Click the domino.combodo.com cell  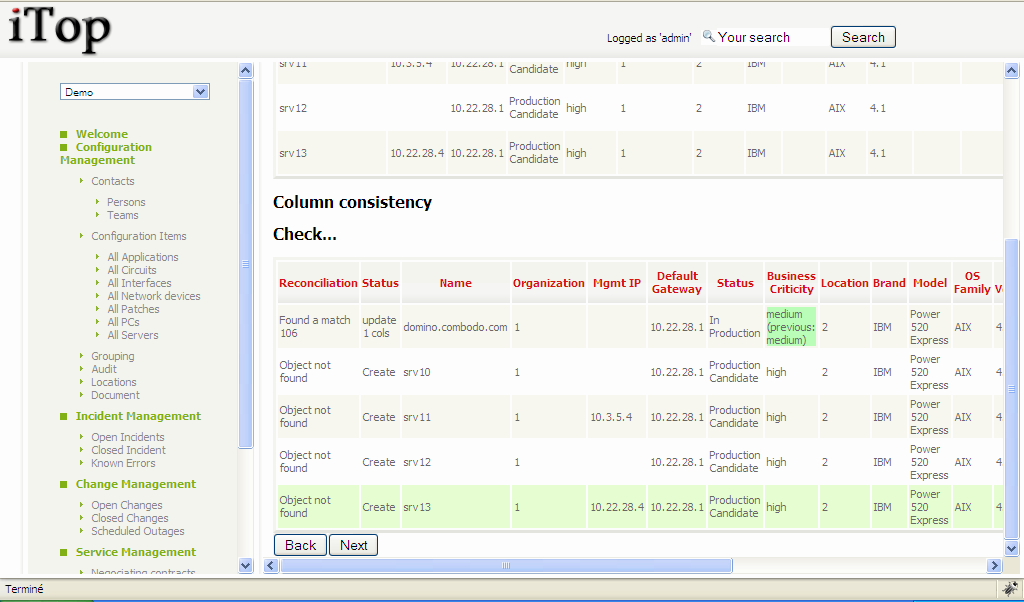455,327
